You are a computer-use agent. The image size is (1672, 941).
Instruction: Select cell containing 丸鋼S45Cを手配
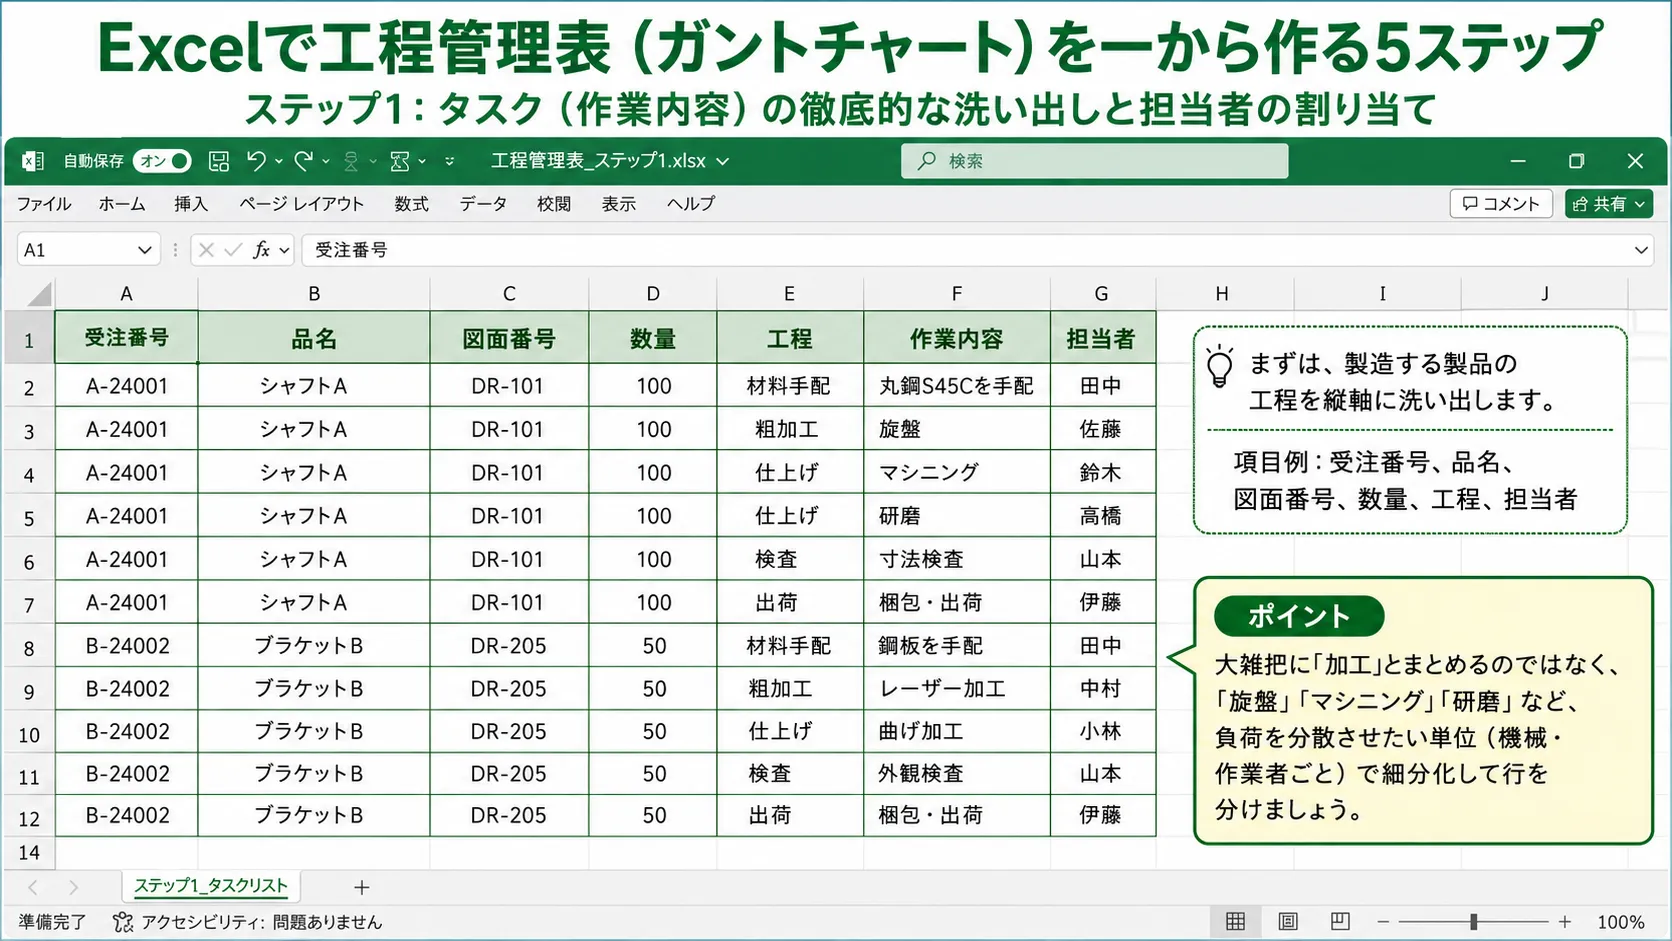[957, 386]
